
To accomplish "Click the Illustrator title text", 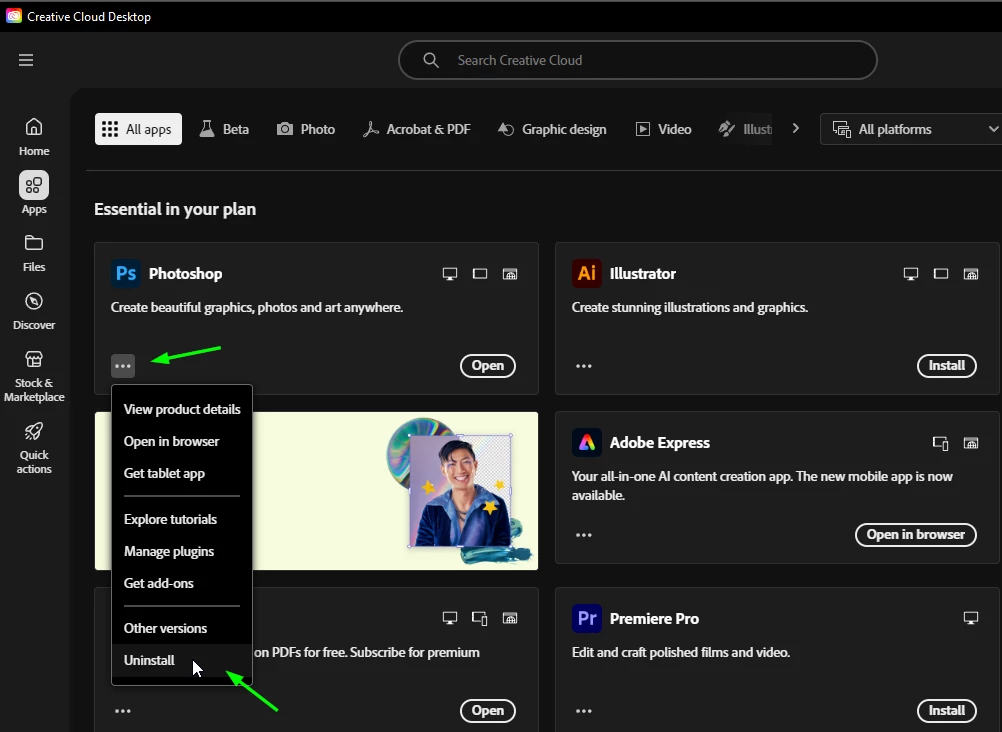I will pyautogui.click(x=642, y=274).
